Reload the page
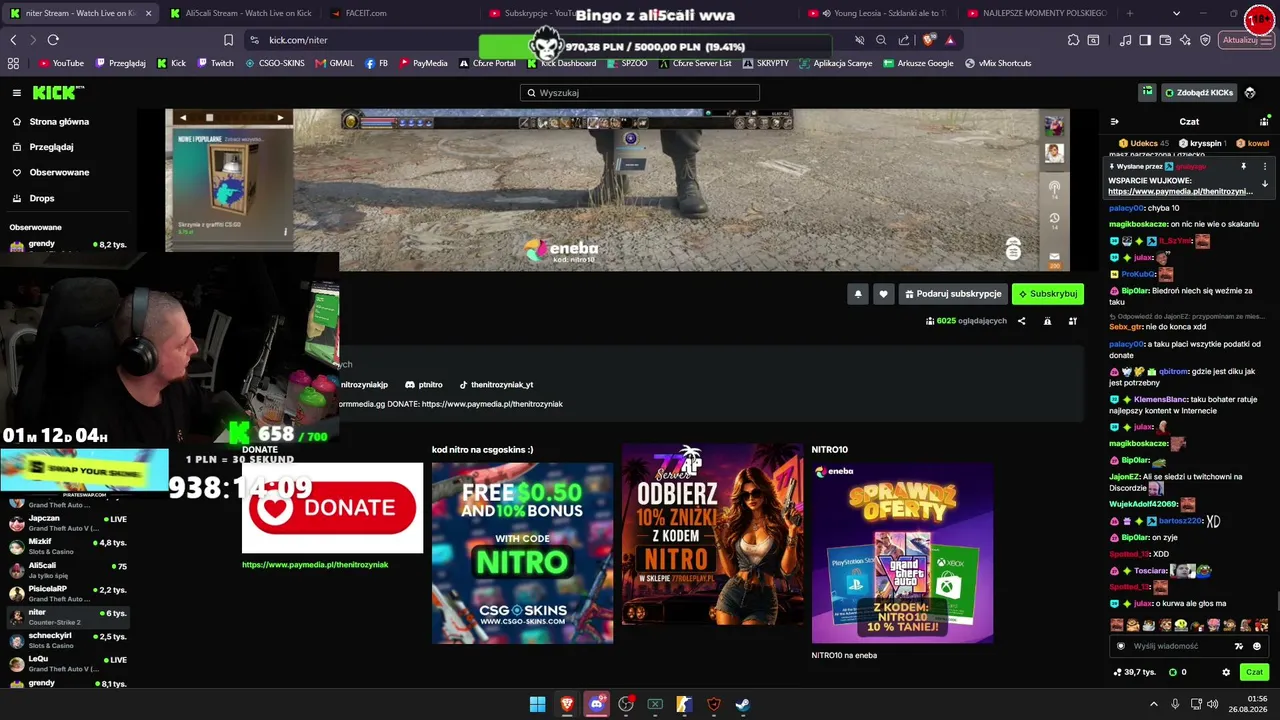Image resolution: width=1280 pixels, height=720 pixels. pos(53,40)
